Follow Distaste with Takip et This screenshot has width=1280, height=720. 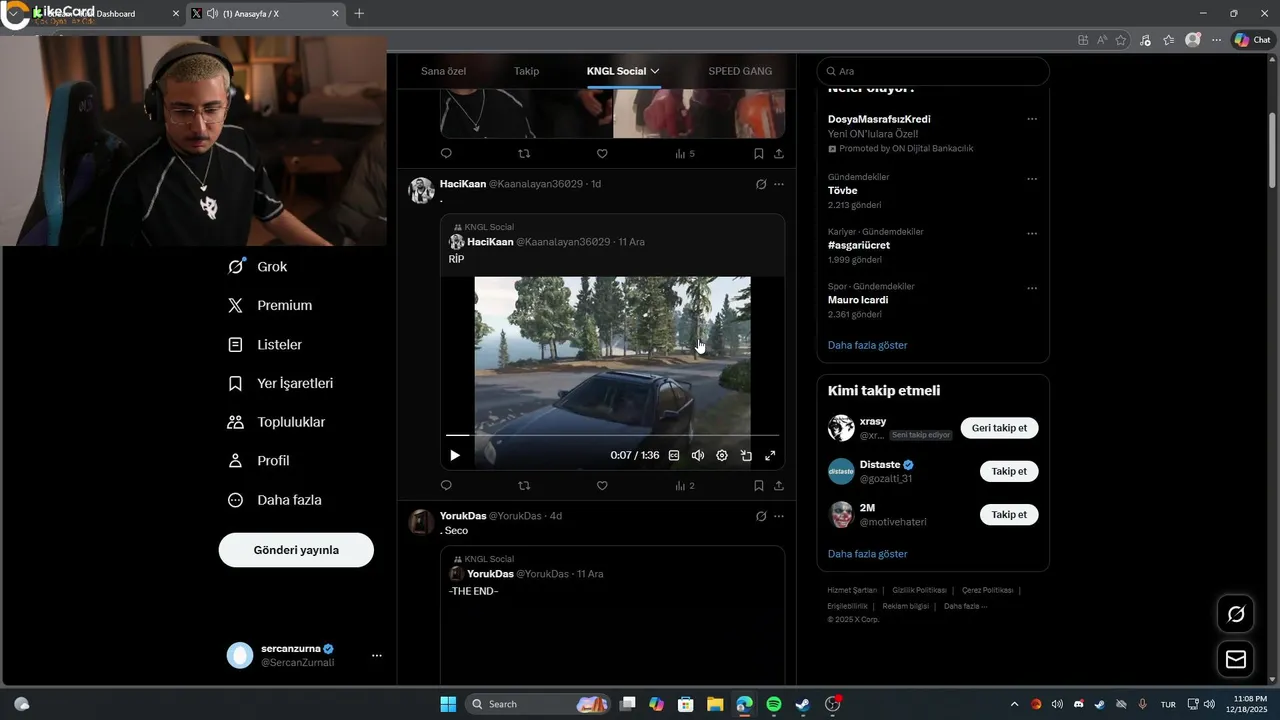(1009, 471)
